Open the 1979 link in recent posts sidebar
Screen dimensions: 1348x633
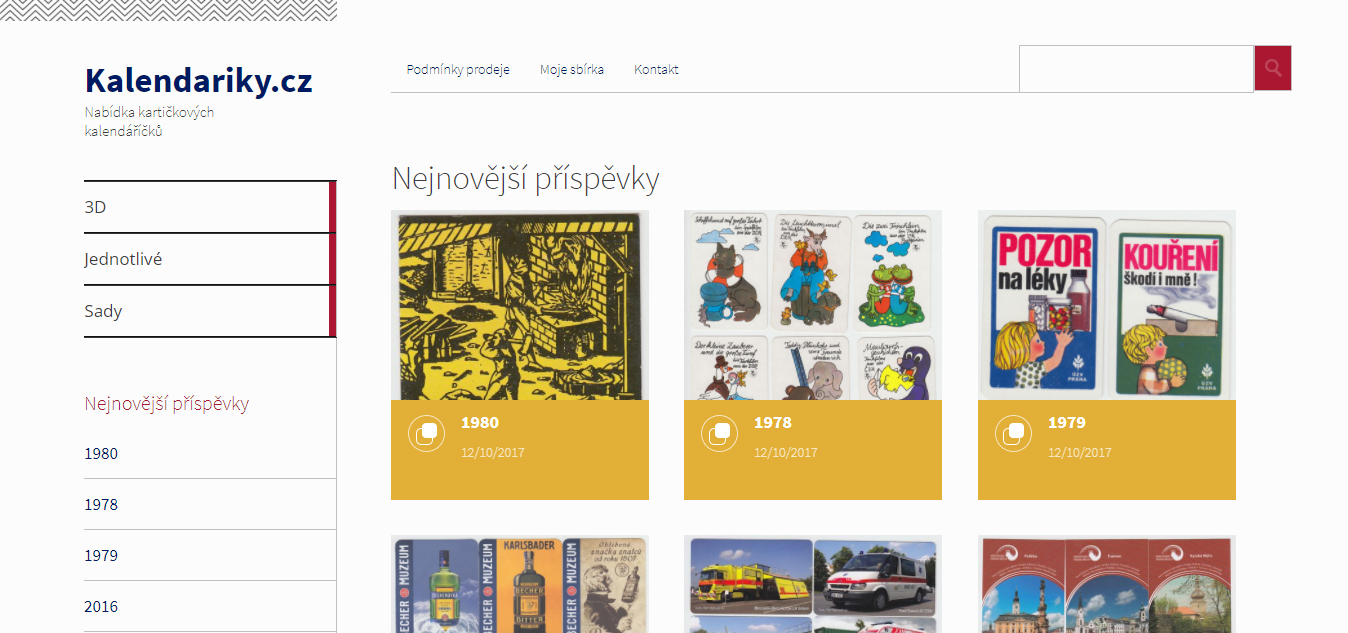pyautogui.click(x=101, y=555)
